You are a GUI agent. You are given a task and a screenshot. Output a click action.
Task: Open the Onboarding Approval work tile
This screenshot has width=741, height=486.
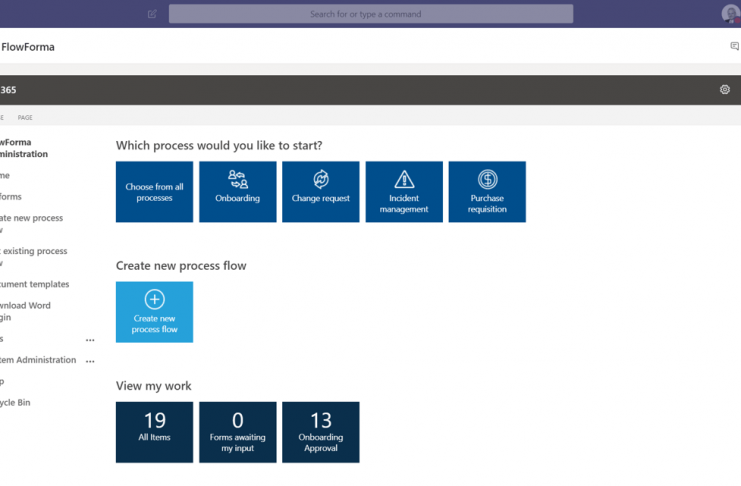click(320, 432)
